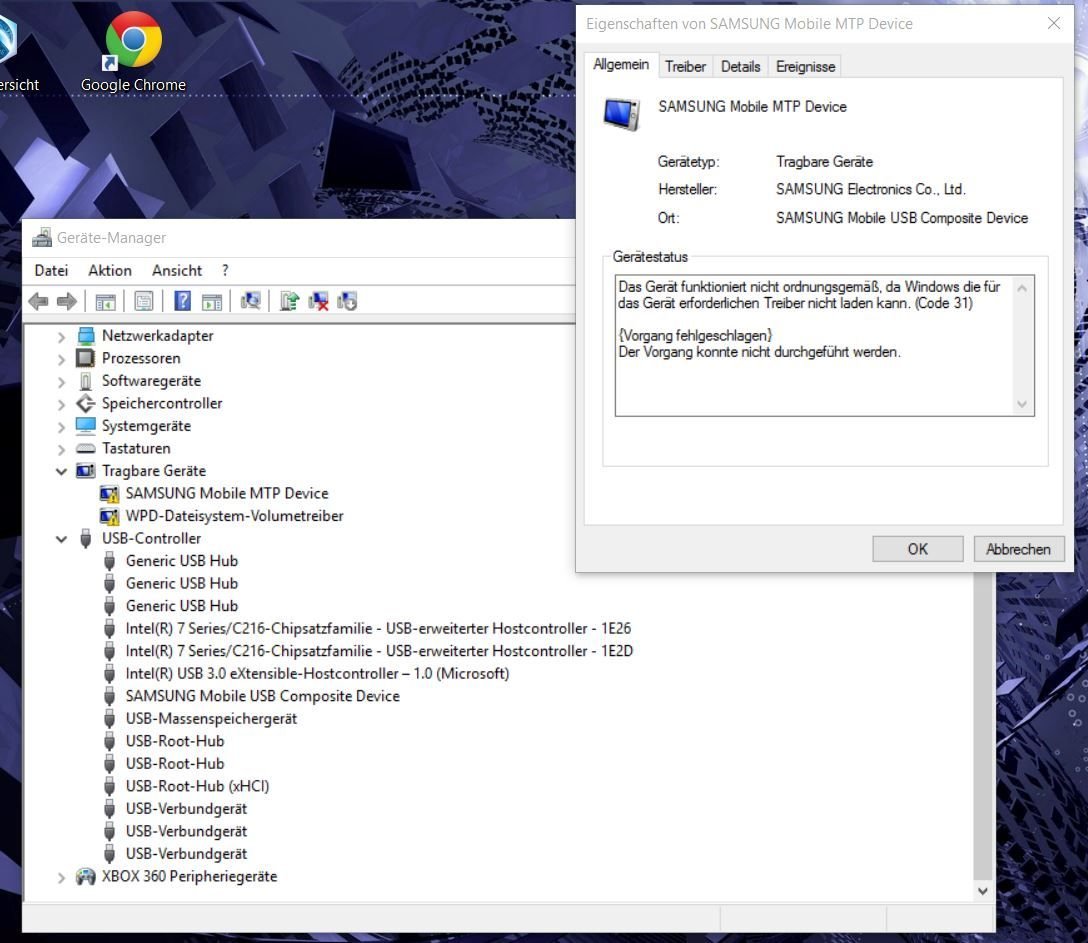This screenshot has height=943, width=1088.
Task: Select Intel(R) USB 3.0 eXtensible-Hostcontroller entry
Action: coord(317,674)
